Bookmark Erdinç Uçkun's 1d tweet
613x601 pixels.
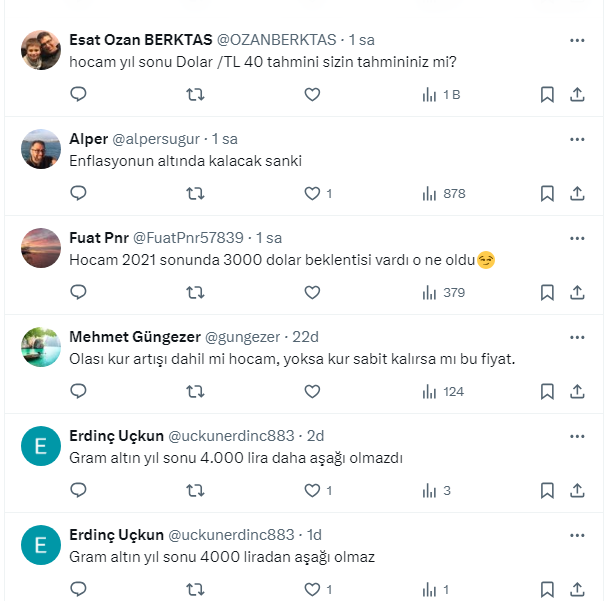547,590
